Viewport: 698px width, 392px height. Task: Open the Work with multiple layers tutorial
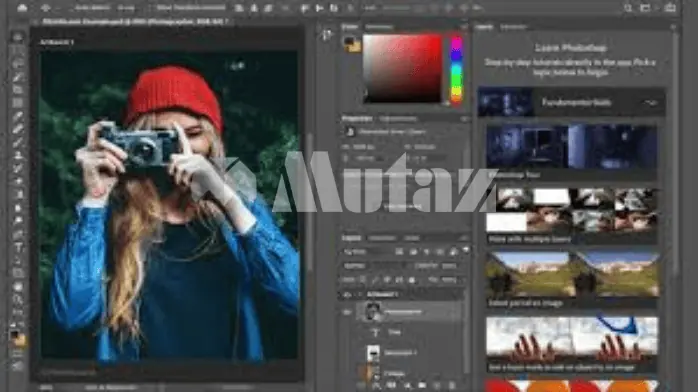pos(572,216)
